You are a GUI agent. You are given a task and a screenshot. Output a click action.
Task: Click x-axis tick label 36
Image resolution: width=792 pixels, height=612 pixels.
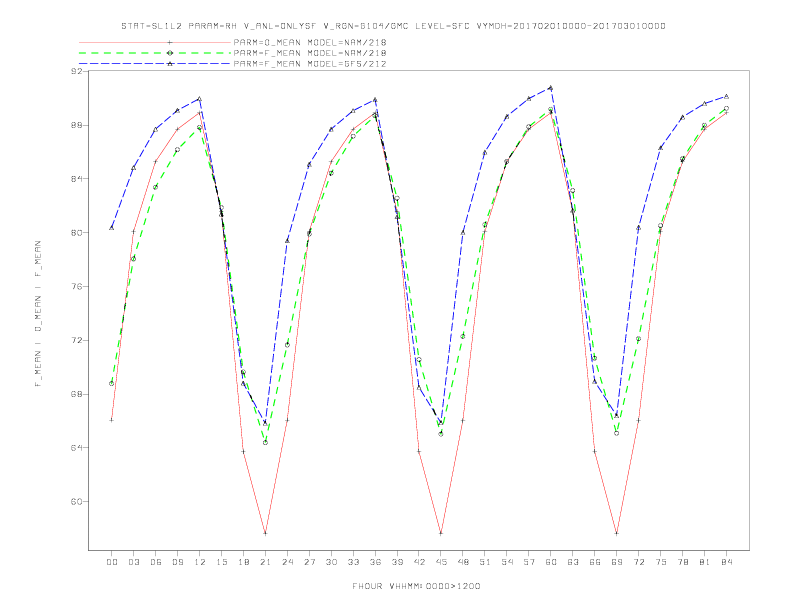pos(375,562)
